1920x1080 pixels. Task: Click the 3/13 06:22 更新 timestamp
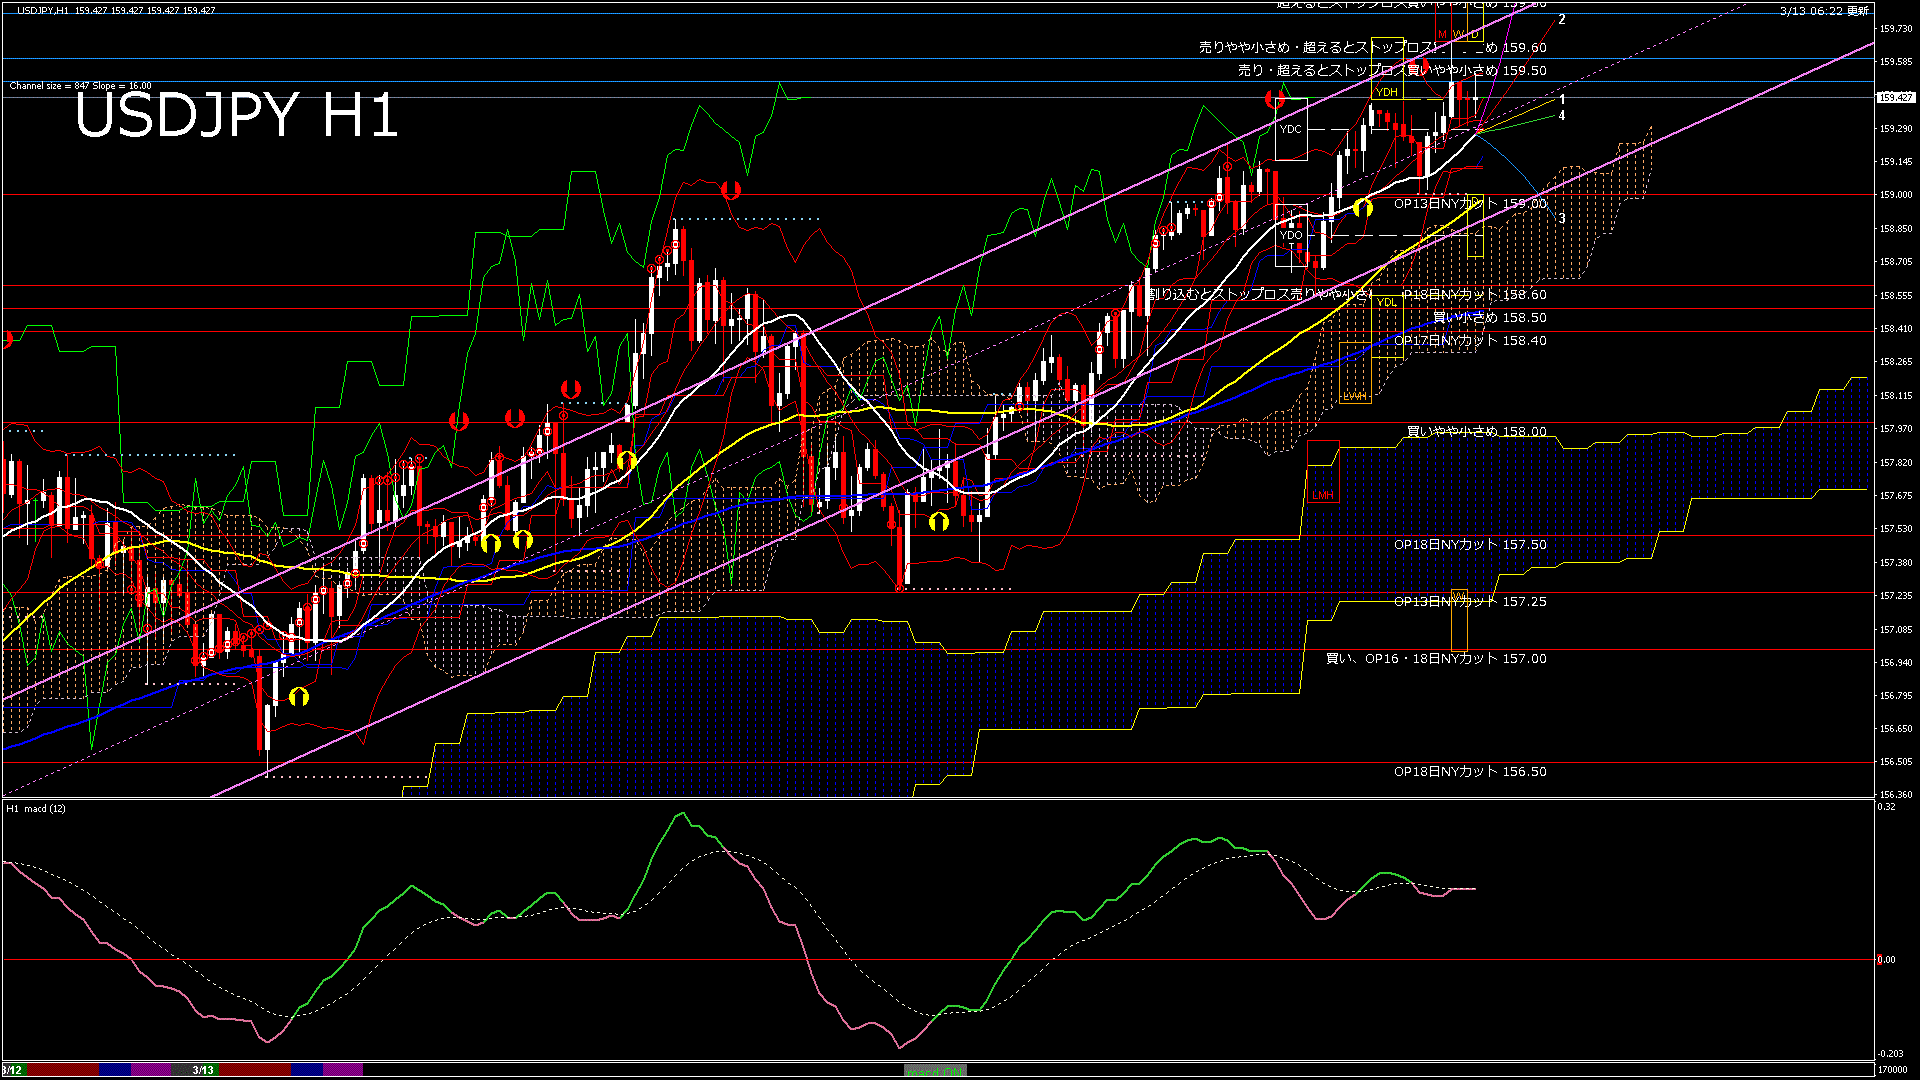coord(1824,11)
